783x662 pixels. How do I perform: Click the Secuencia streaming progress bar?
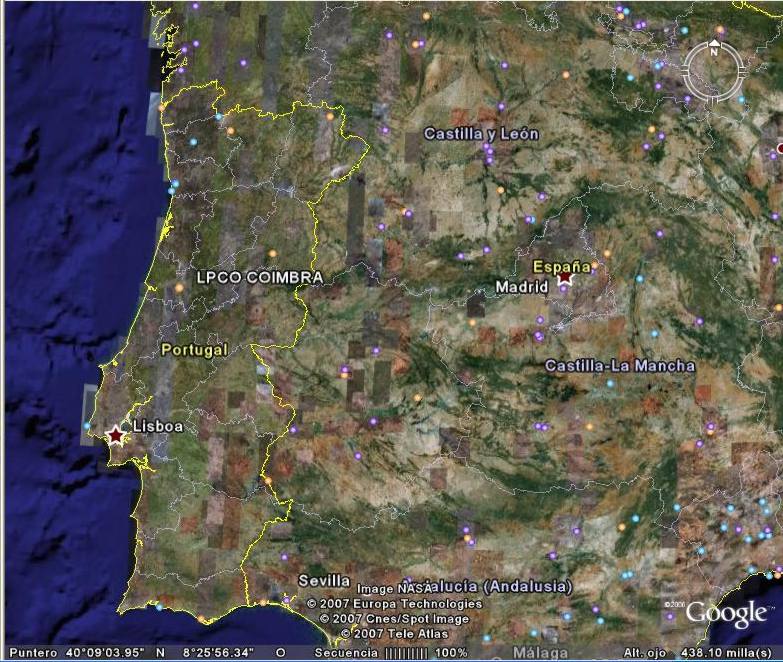pyautogui.click(x=411, y=653)
